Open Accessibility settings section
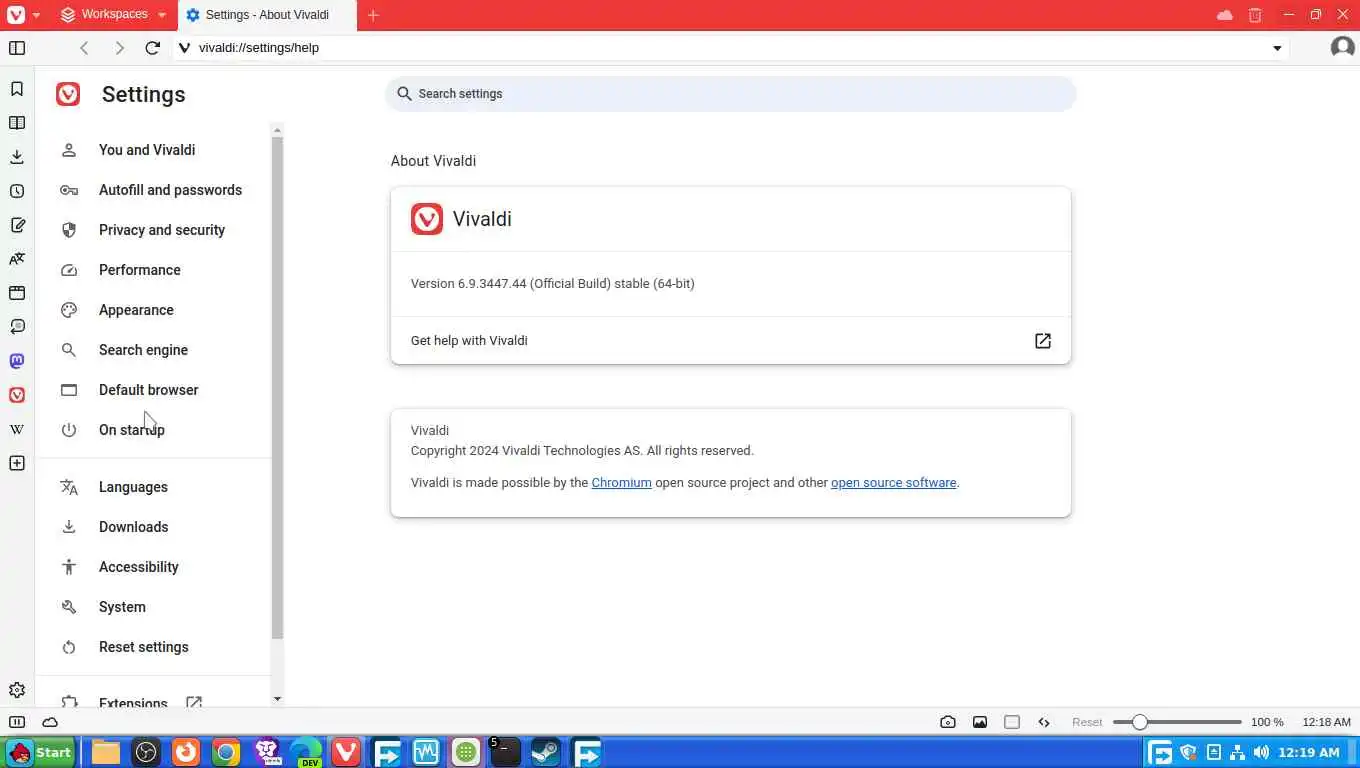Viewport: 1360px width, 768px height. coord(138,567)
